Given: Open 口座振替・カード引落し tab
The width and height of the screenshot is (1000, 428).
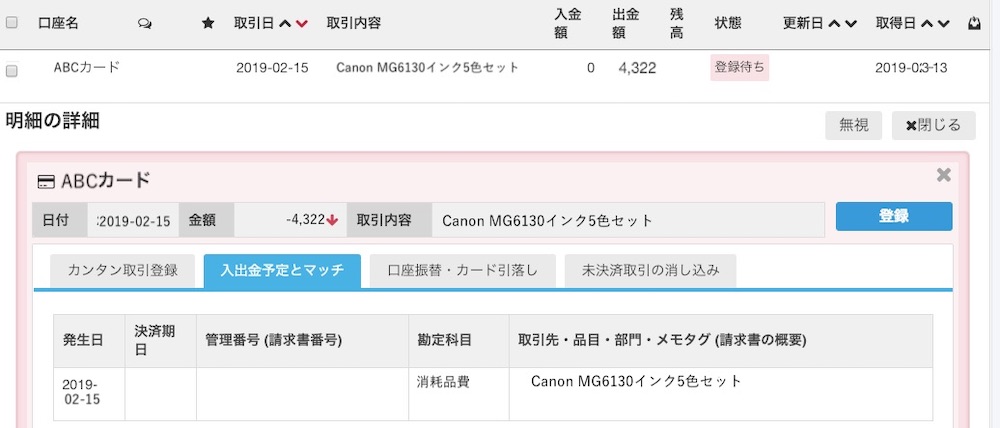Looking at the screenshot, I should coord(462,270).
